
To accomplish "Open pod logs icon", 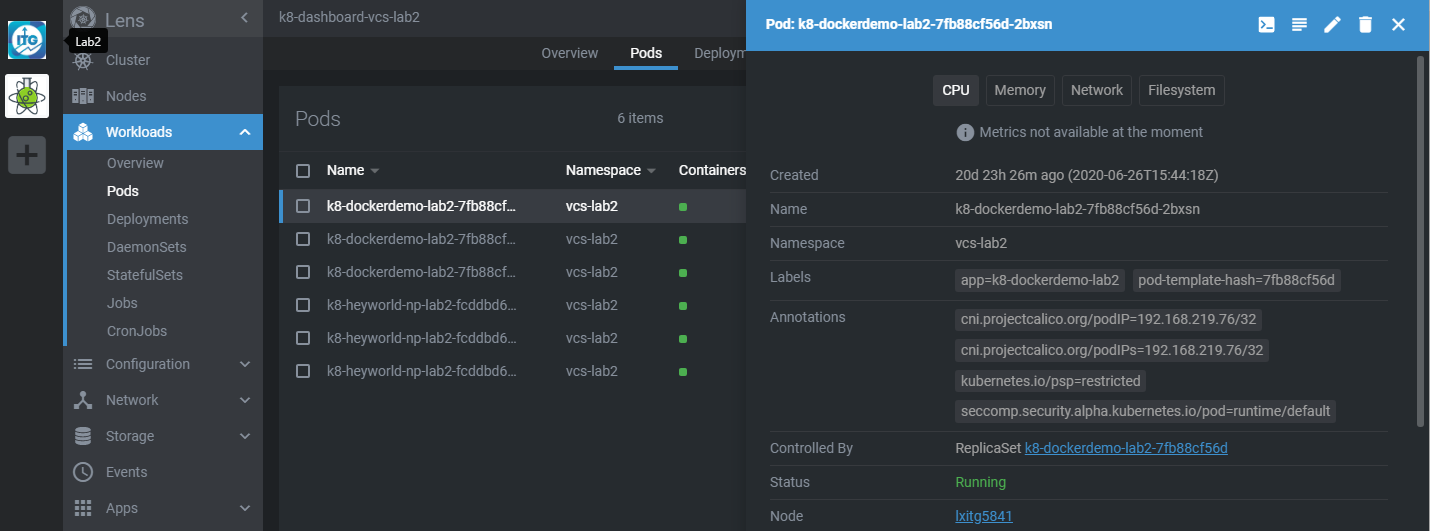I will (1299, 25).
